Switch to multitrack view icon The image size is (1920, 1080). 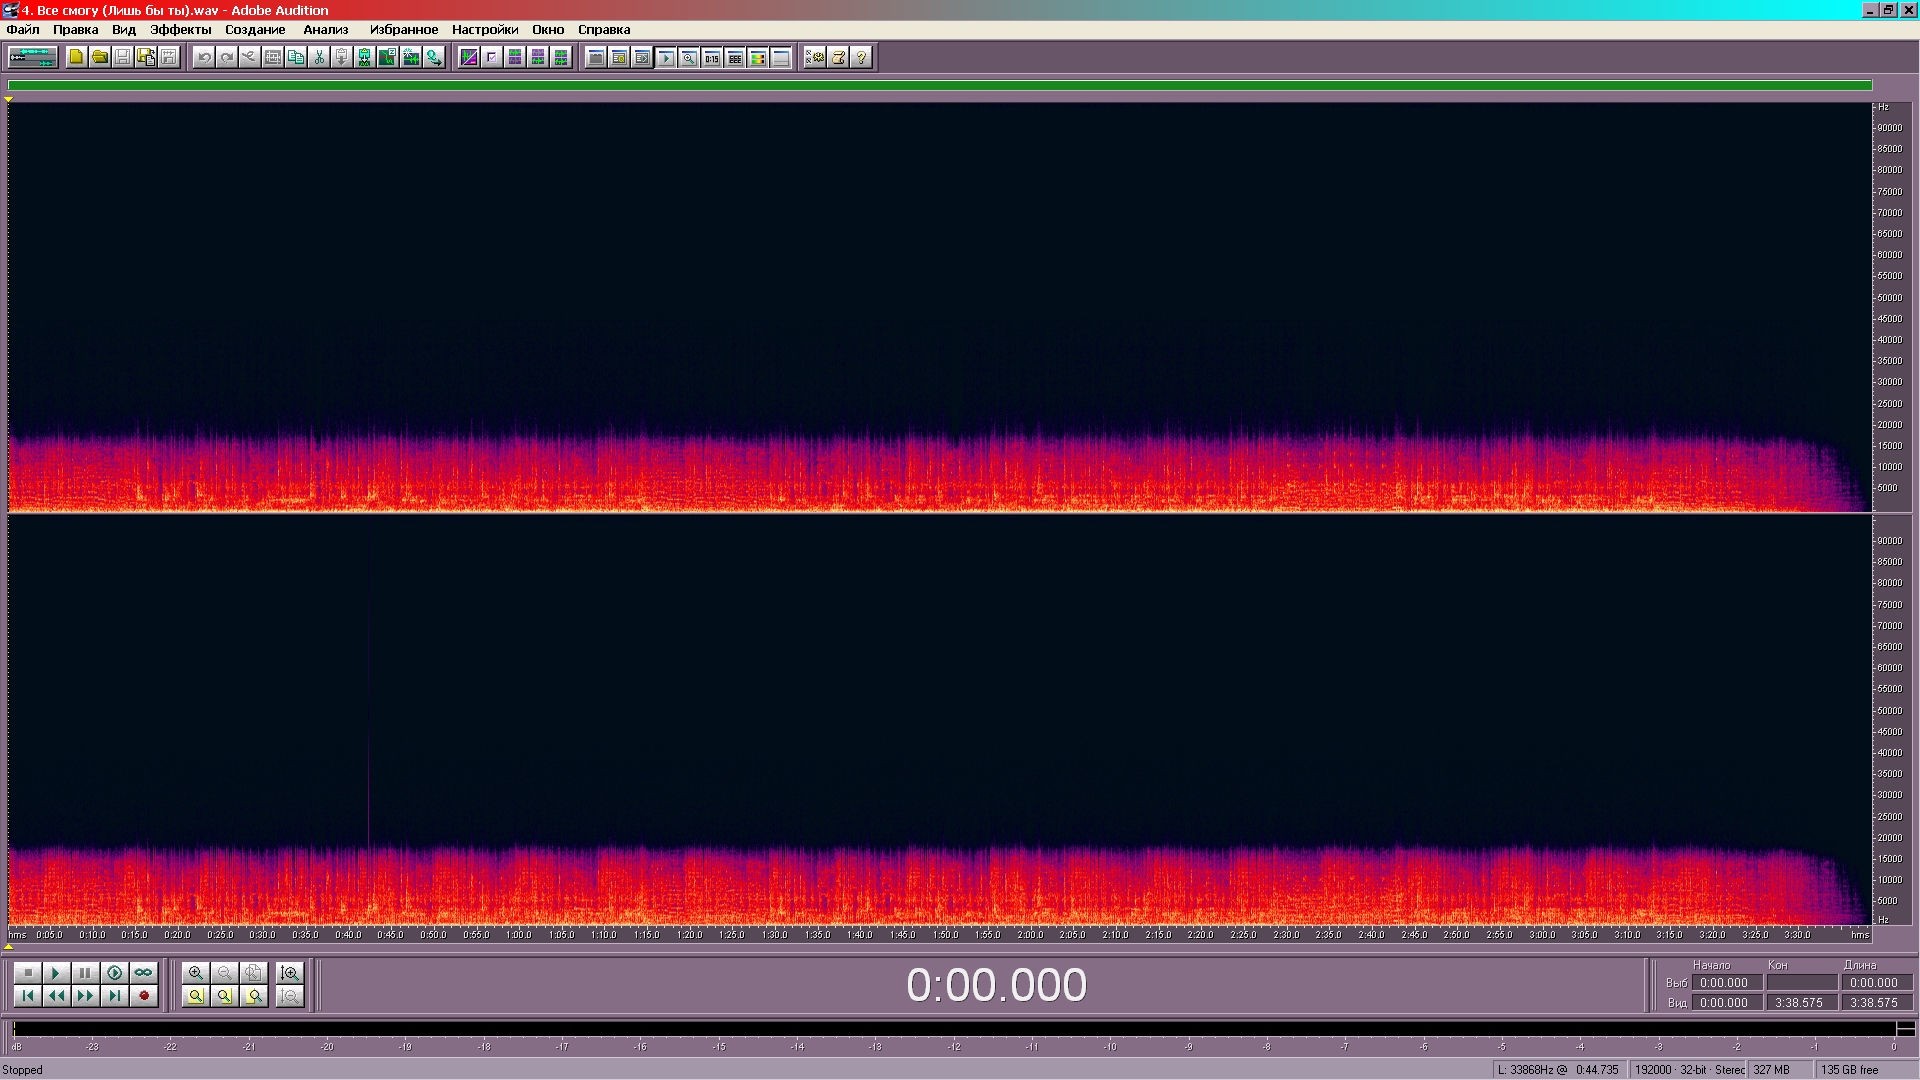(x=33, y=58)
